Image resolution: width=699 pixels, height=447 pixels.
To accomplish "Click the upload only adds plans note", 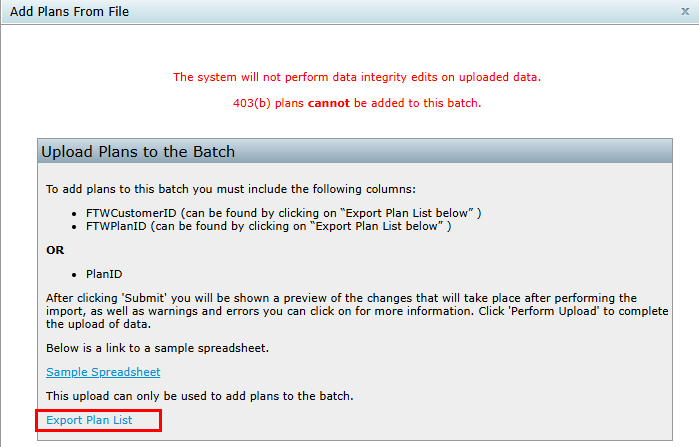I will (200, 396).
